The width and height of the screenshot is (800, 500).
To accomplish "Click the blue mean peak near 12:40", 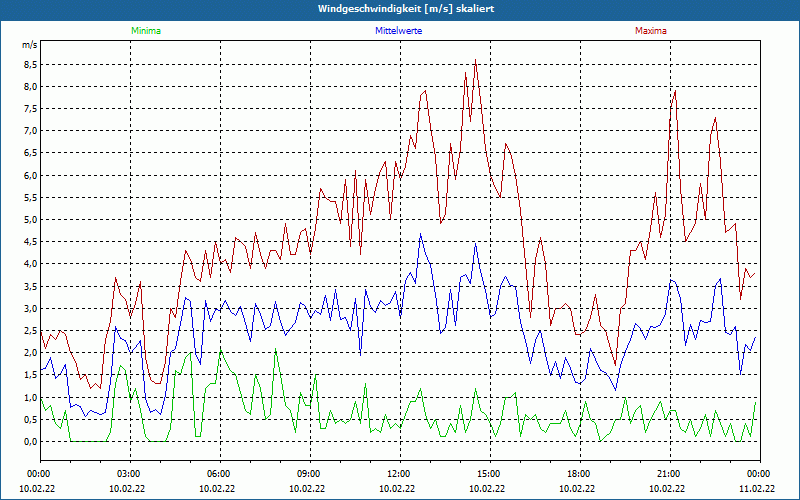I will [x=420, y=234].
